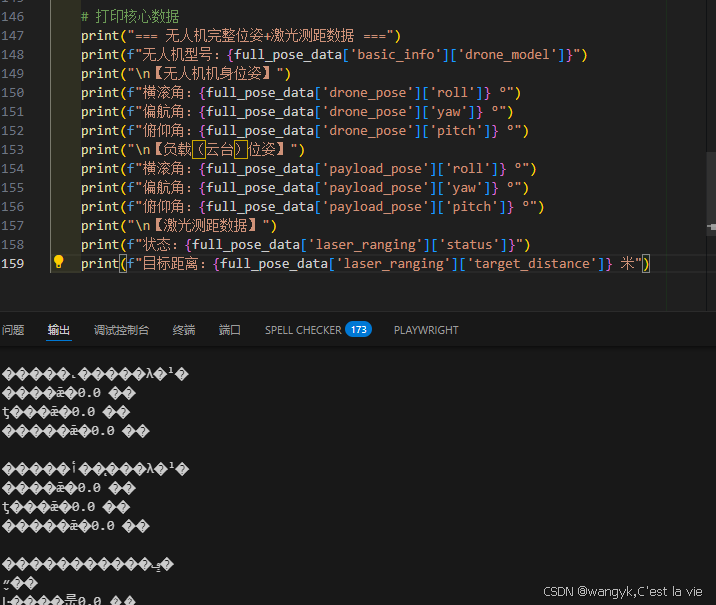Click the 'pitch' key on line 152
Screen dimensions: 716x605
coord(457,131)
